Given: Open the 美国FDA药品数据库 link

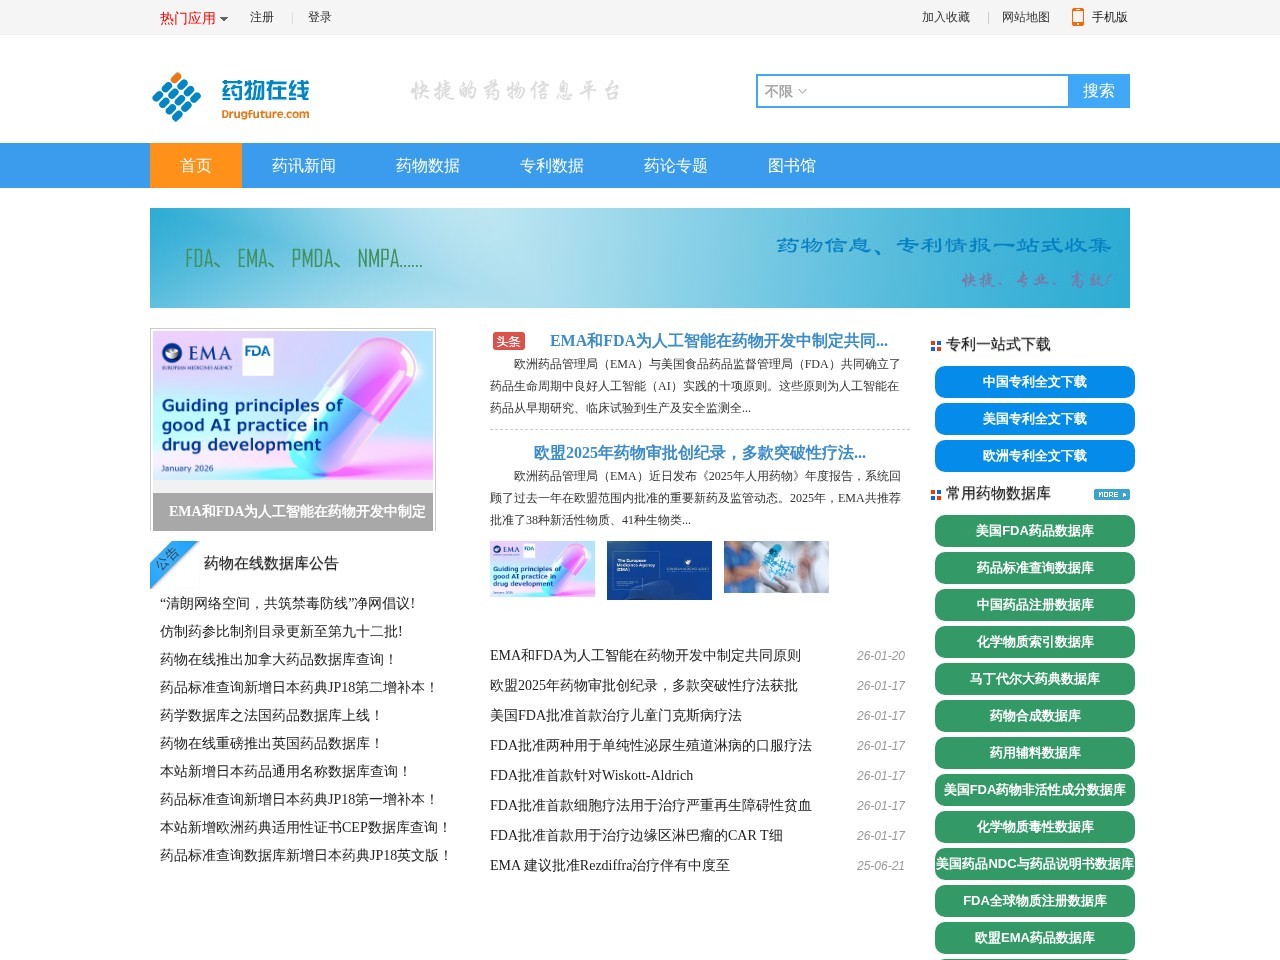Looking at the screenshot, I should click(1034, 531).
